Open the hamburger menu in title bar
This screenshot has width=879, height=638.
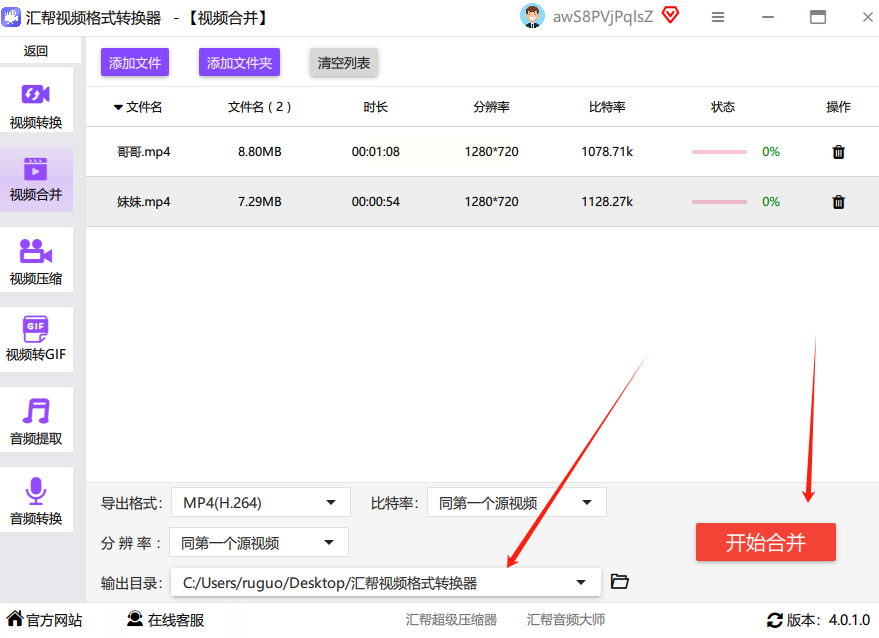tap(718, 17)
